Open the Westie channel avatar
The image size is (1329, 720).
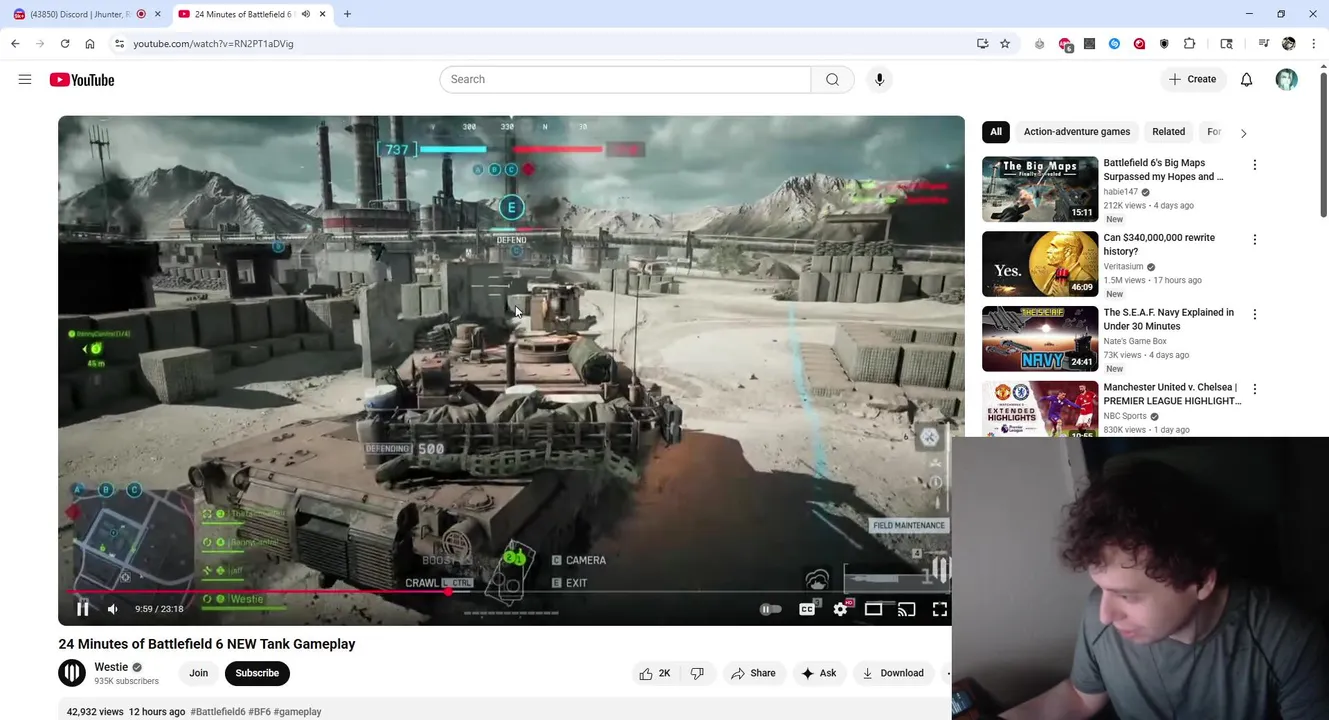72,673
